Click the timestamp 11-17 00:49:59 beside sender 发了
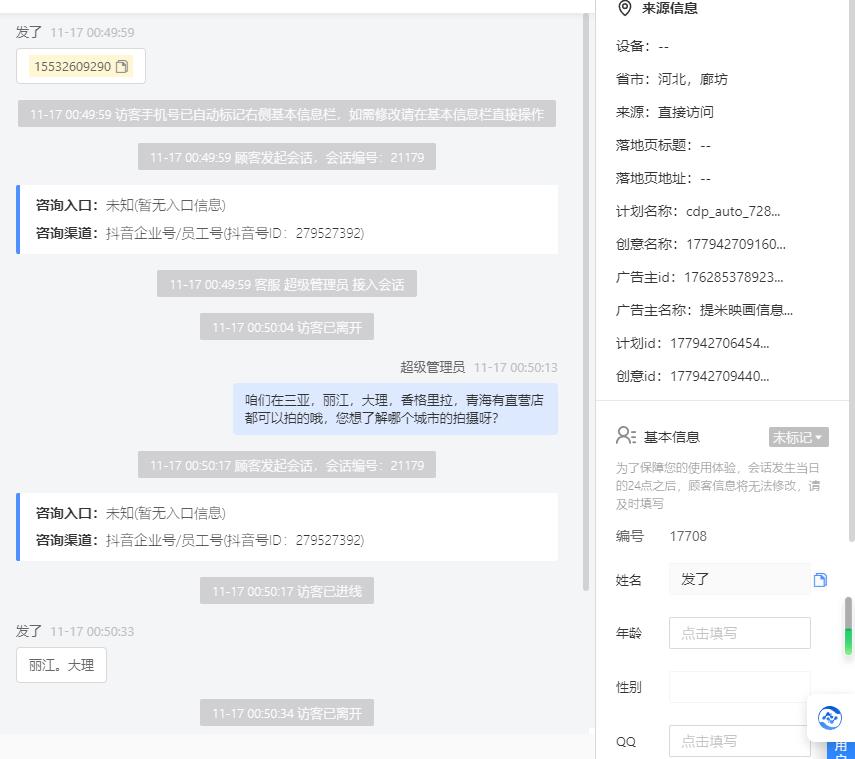Screen dimensions: 855x759 click(x=92, y=33)
